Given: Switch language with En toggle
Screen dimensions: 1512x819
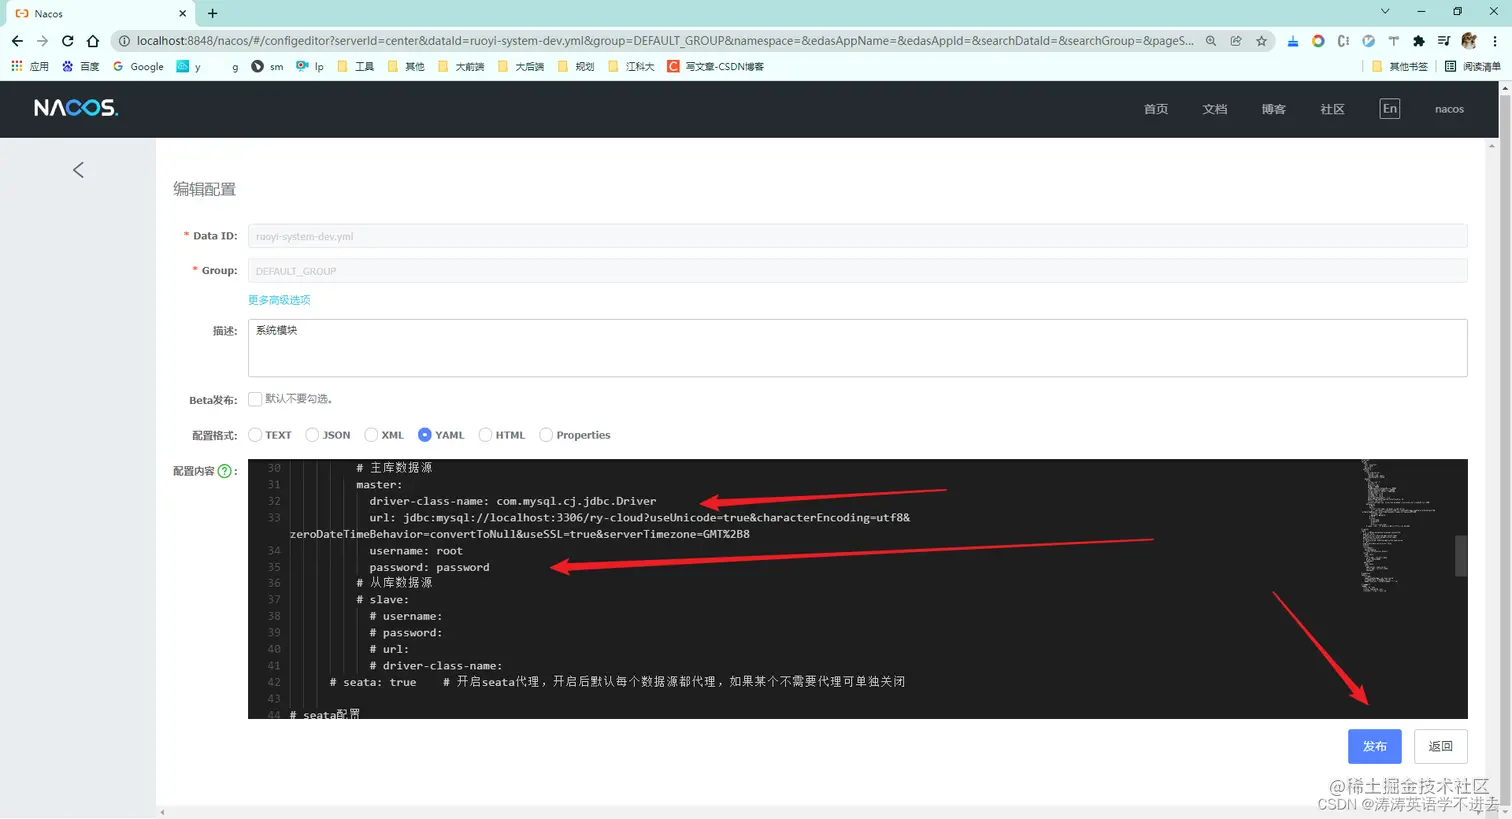Looking at the screenshot, I should click(1390, 109).
